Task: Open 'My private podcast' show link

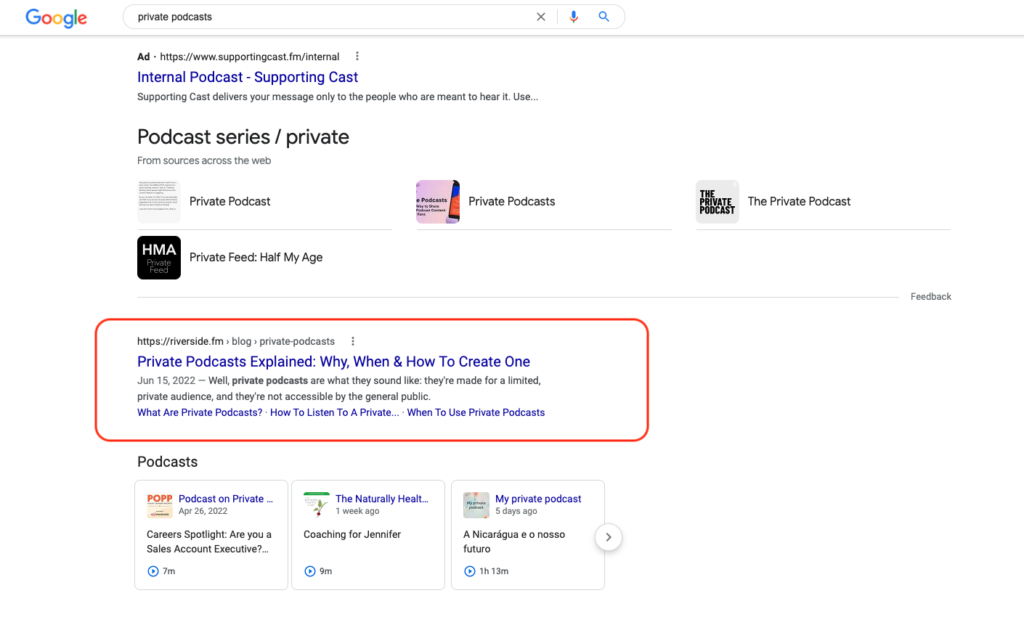Action: pos(538,499)
